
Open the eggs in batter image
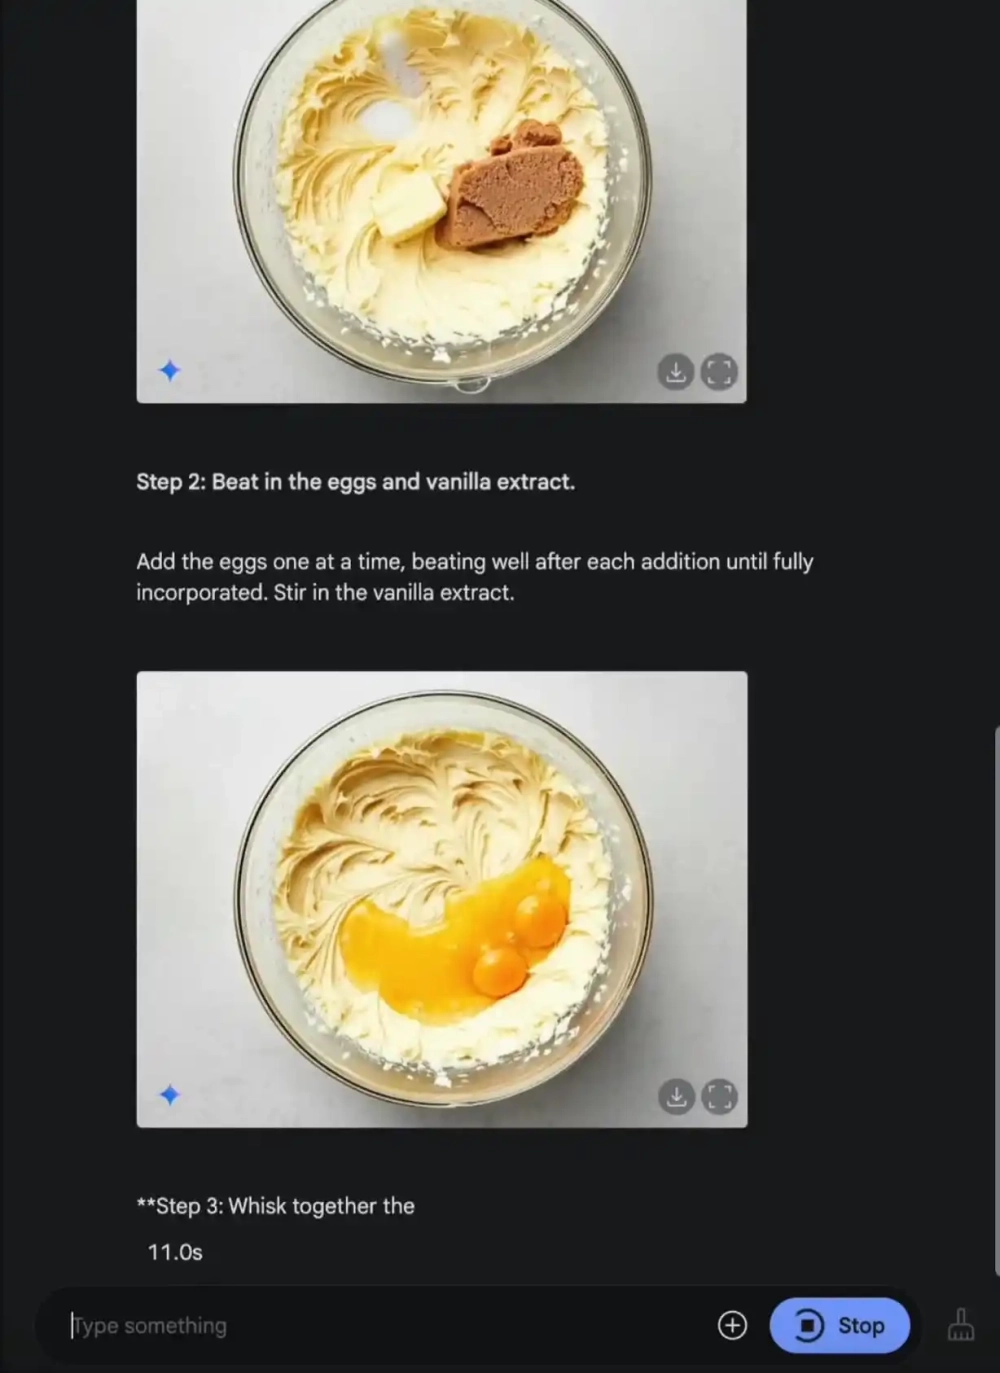(x=441, y=899)
